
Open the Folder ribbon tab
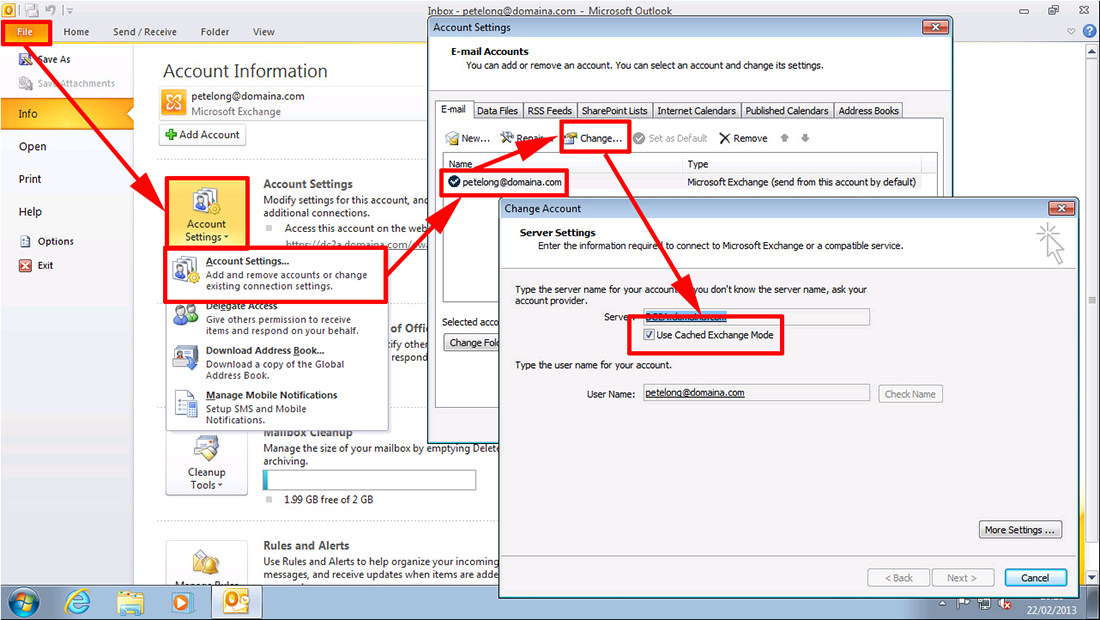tap(215, 32)
